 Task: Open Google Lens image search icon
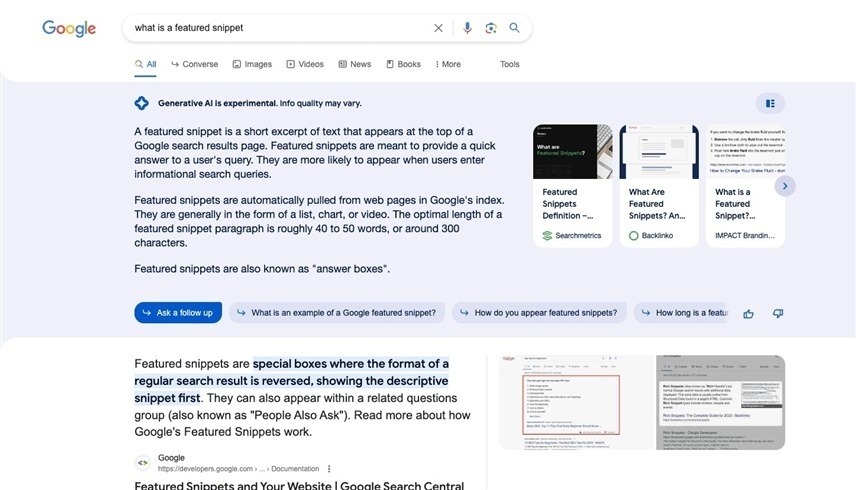[491, 28]
